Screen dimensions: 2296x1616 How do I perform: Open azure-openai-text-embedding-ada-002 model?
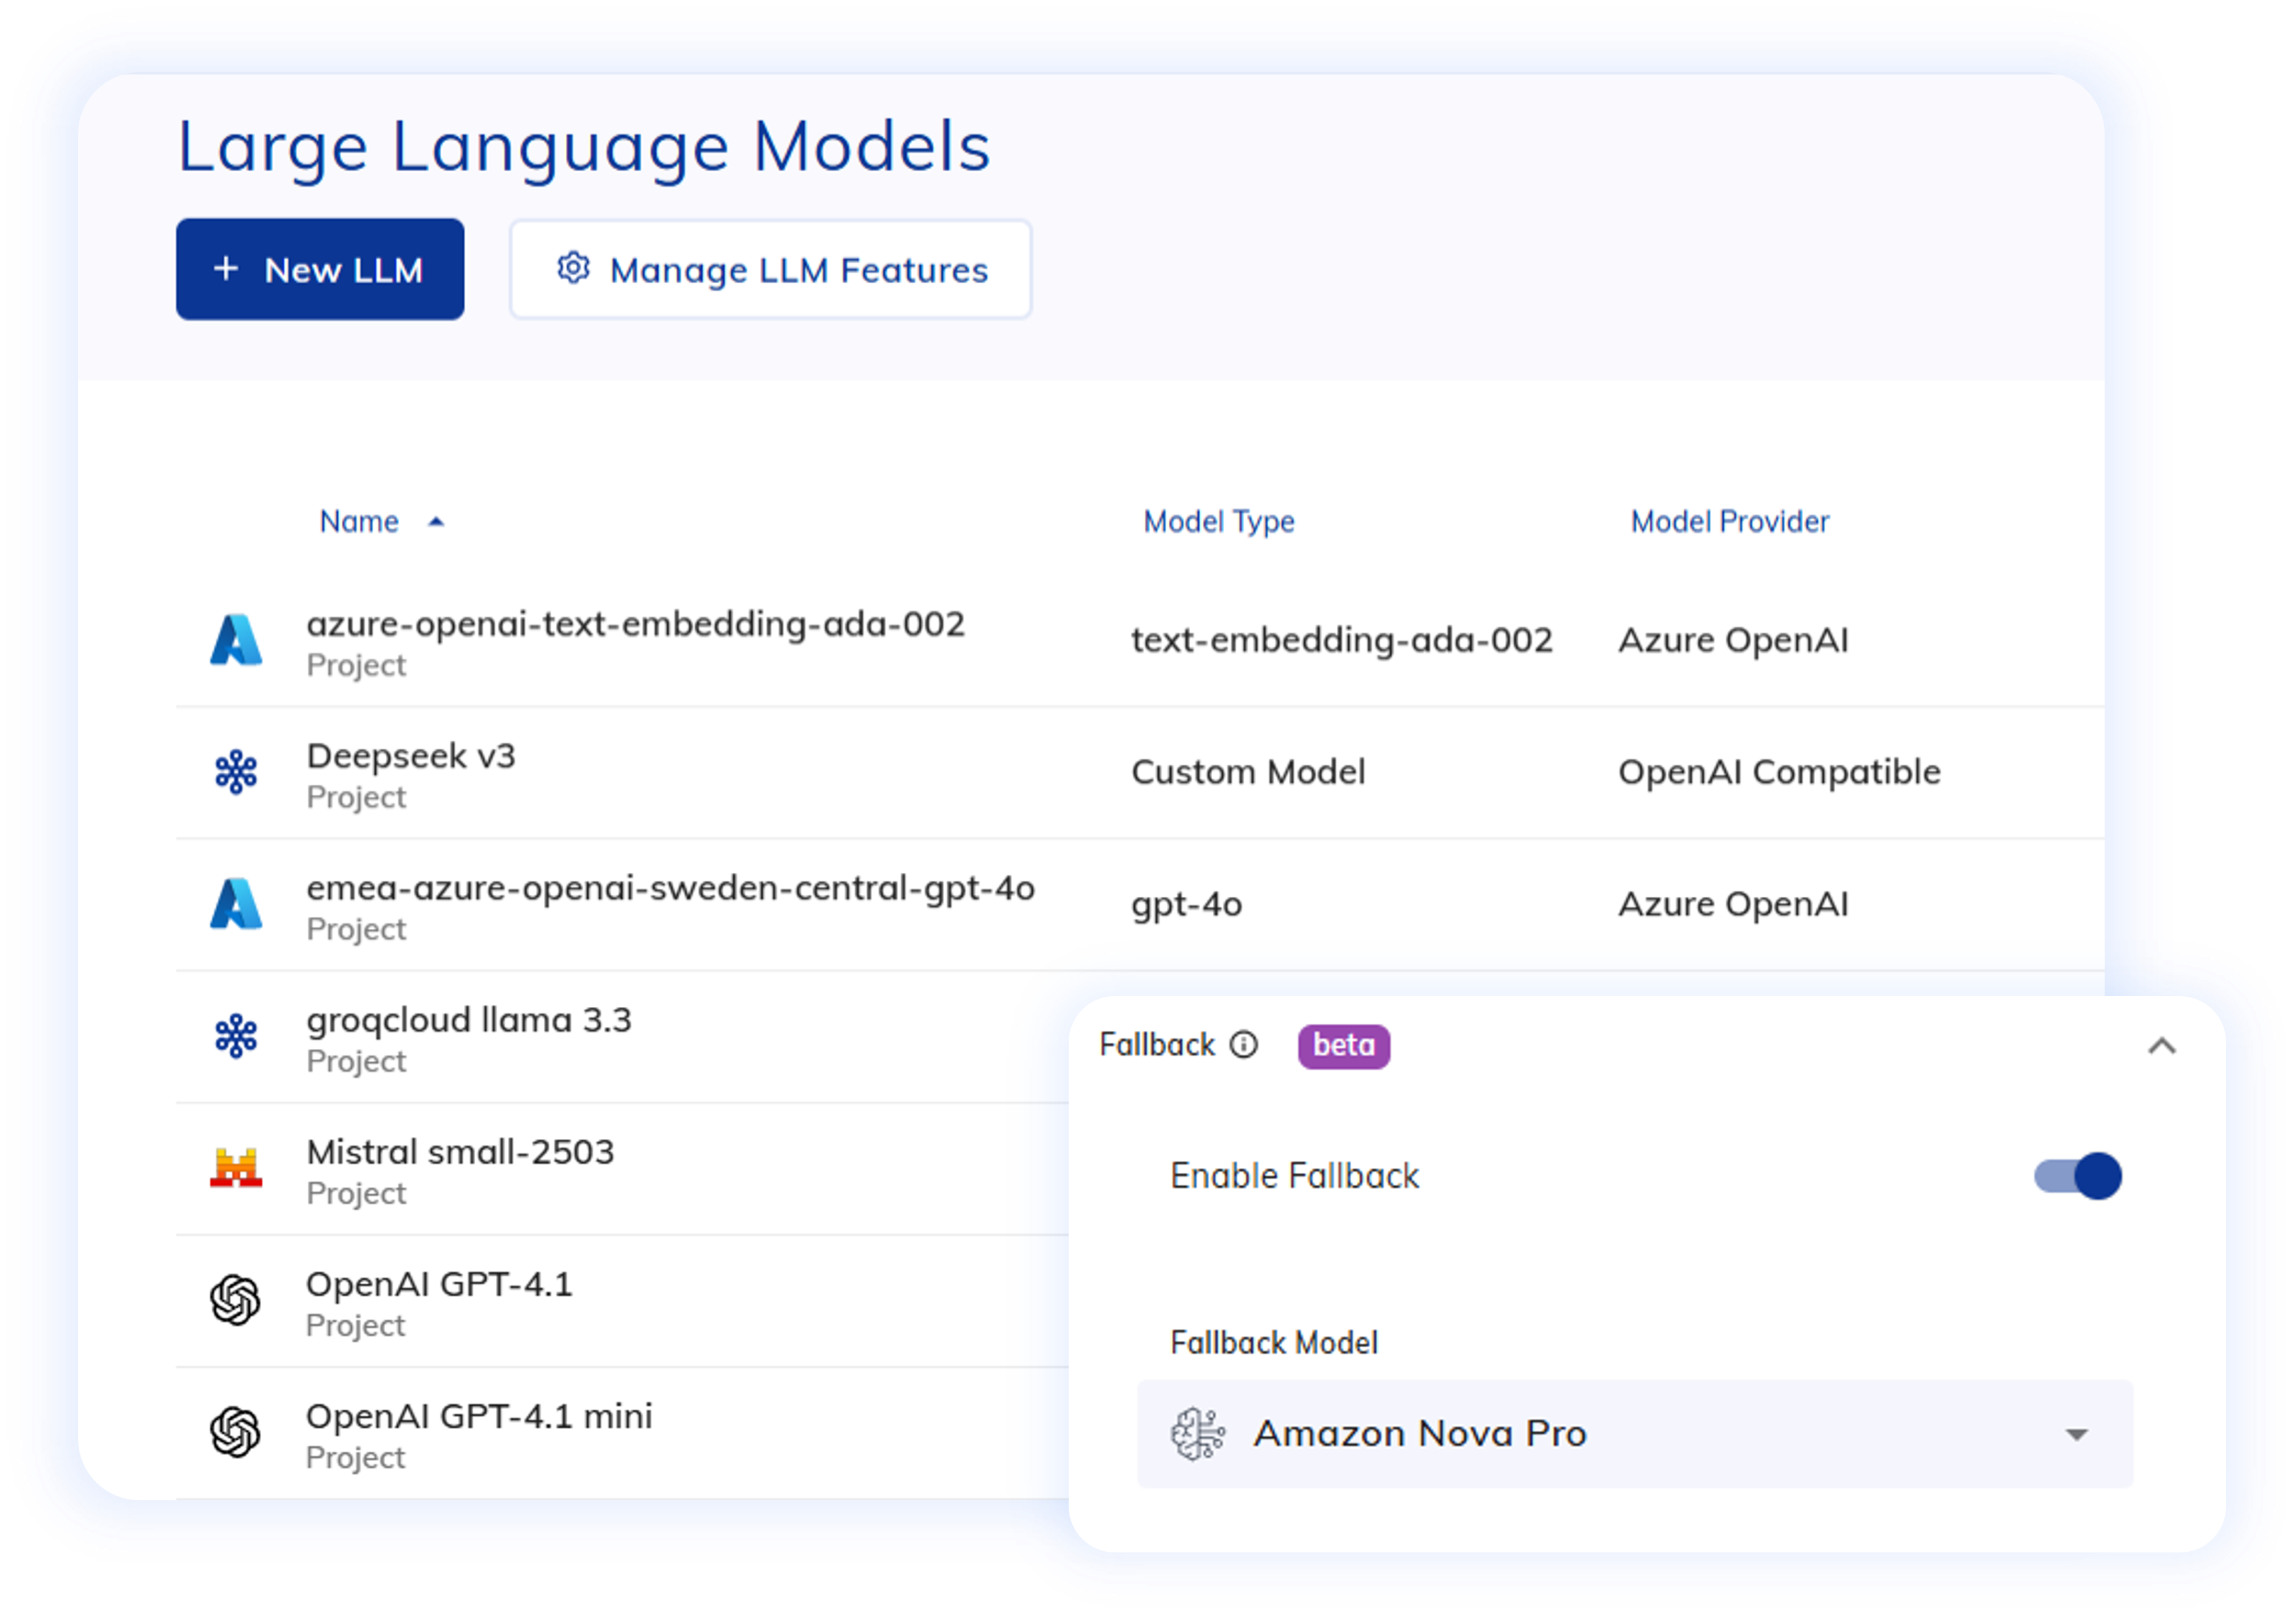[x=636, y=625]
